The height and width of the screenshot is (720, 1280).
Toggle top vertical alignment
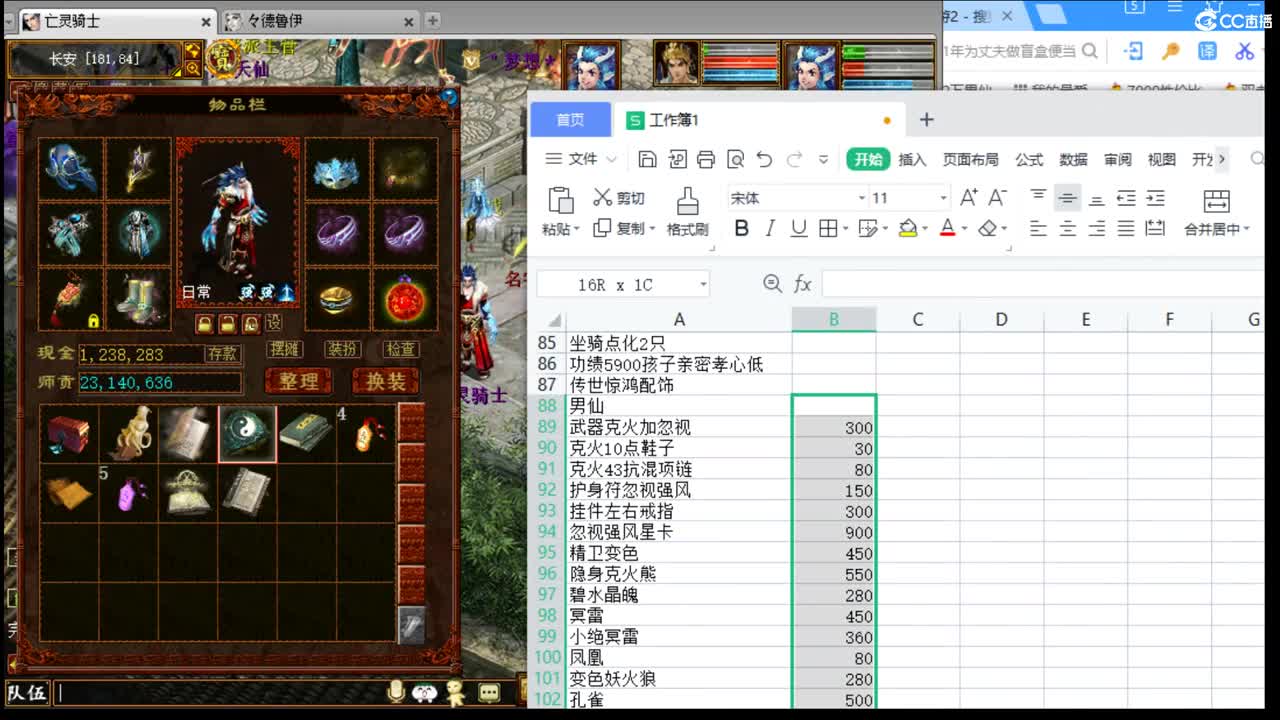click(x=1038, y=197)
